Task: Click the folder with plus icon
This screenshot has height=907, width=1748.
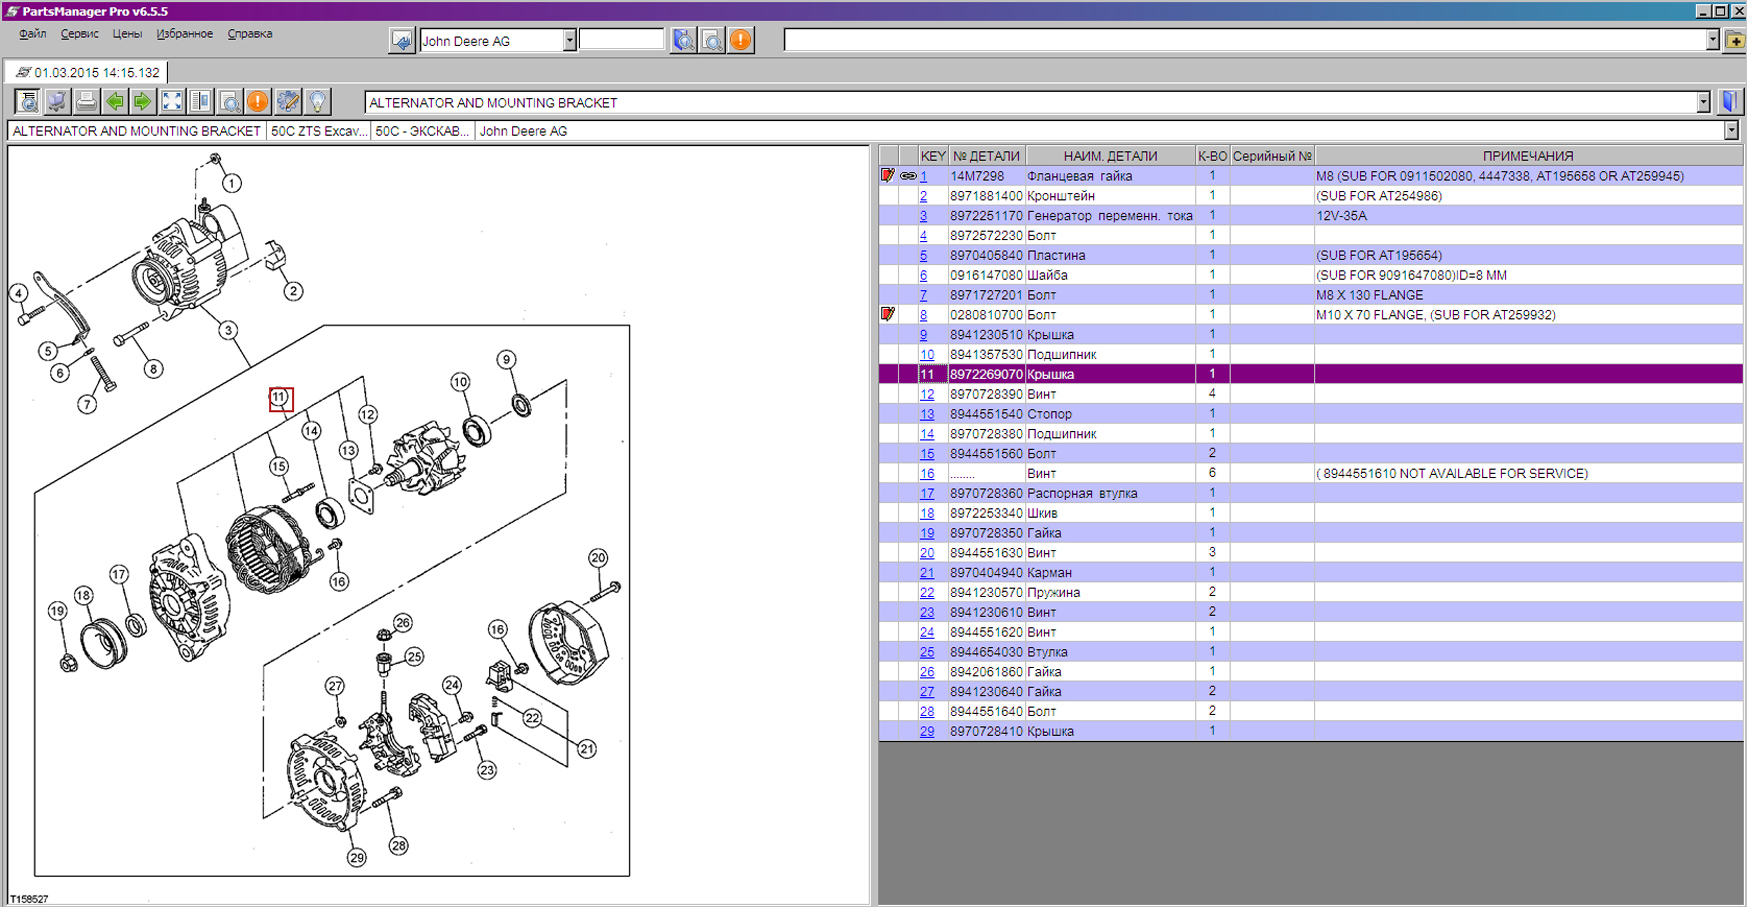Action: (x=1735, y=40)
